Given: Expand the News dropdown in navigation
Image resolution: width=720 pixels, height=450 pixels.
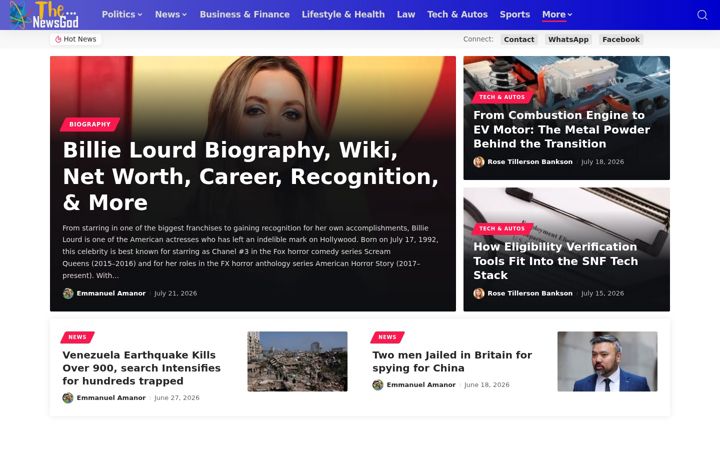Looking at the screenshot, I should (171, 15).
